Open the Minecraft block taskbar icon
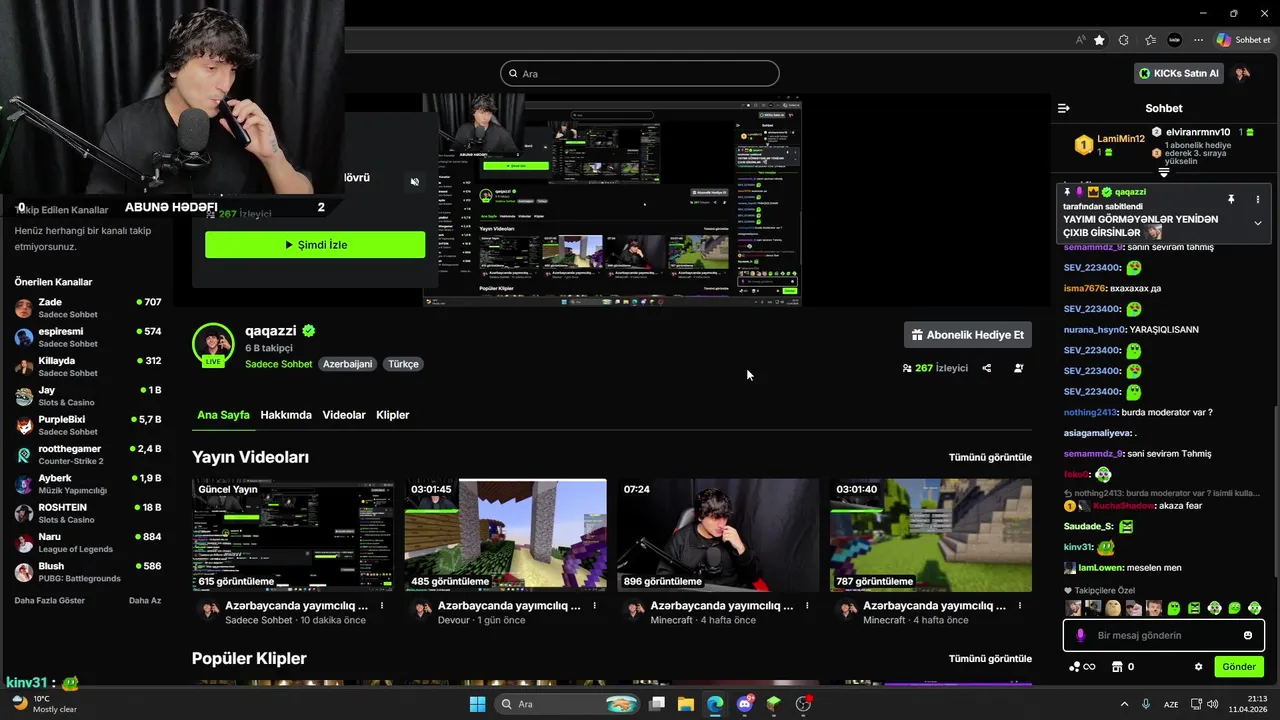 (x=773, y=704)
